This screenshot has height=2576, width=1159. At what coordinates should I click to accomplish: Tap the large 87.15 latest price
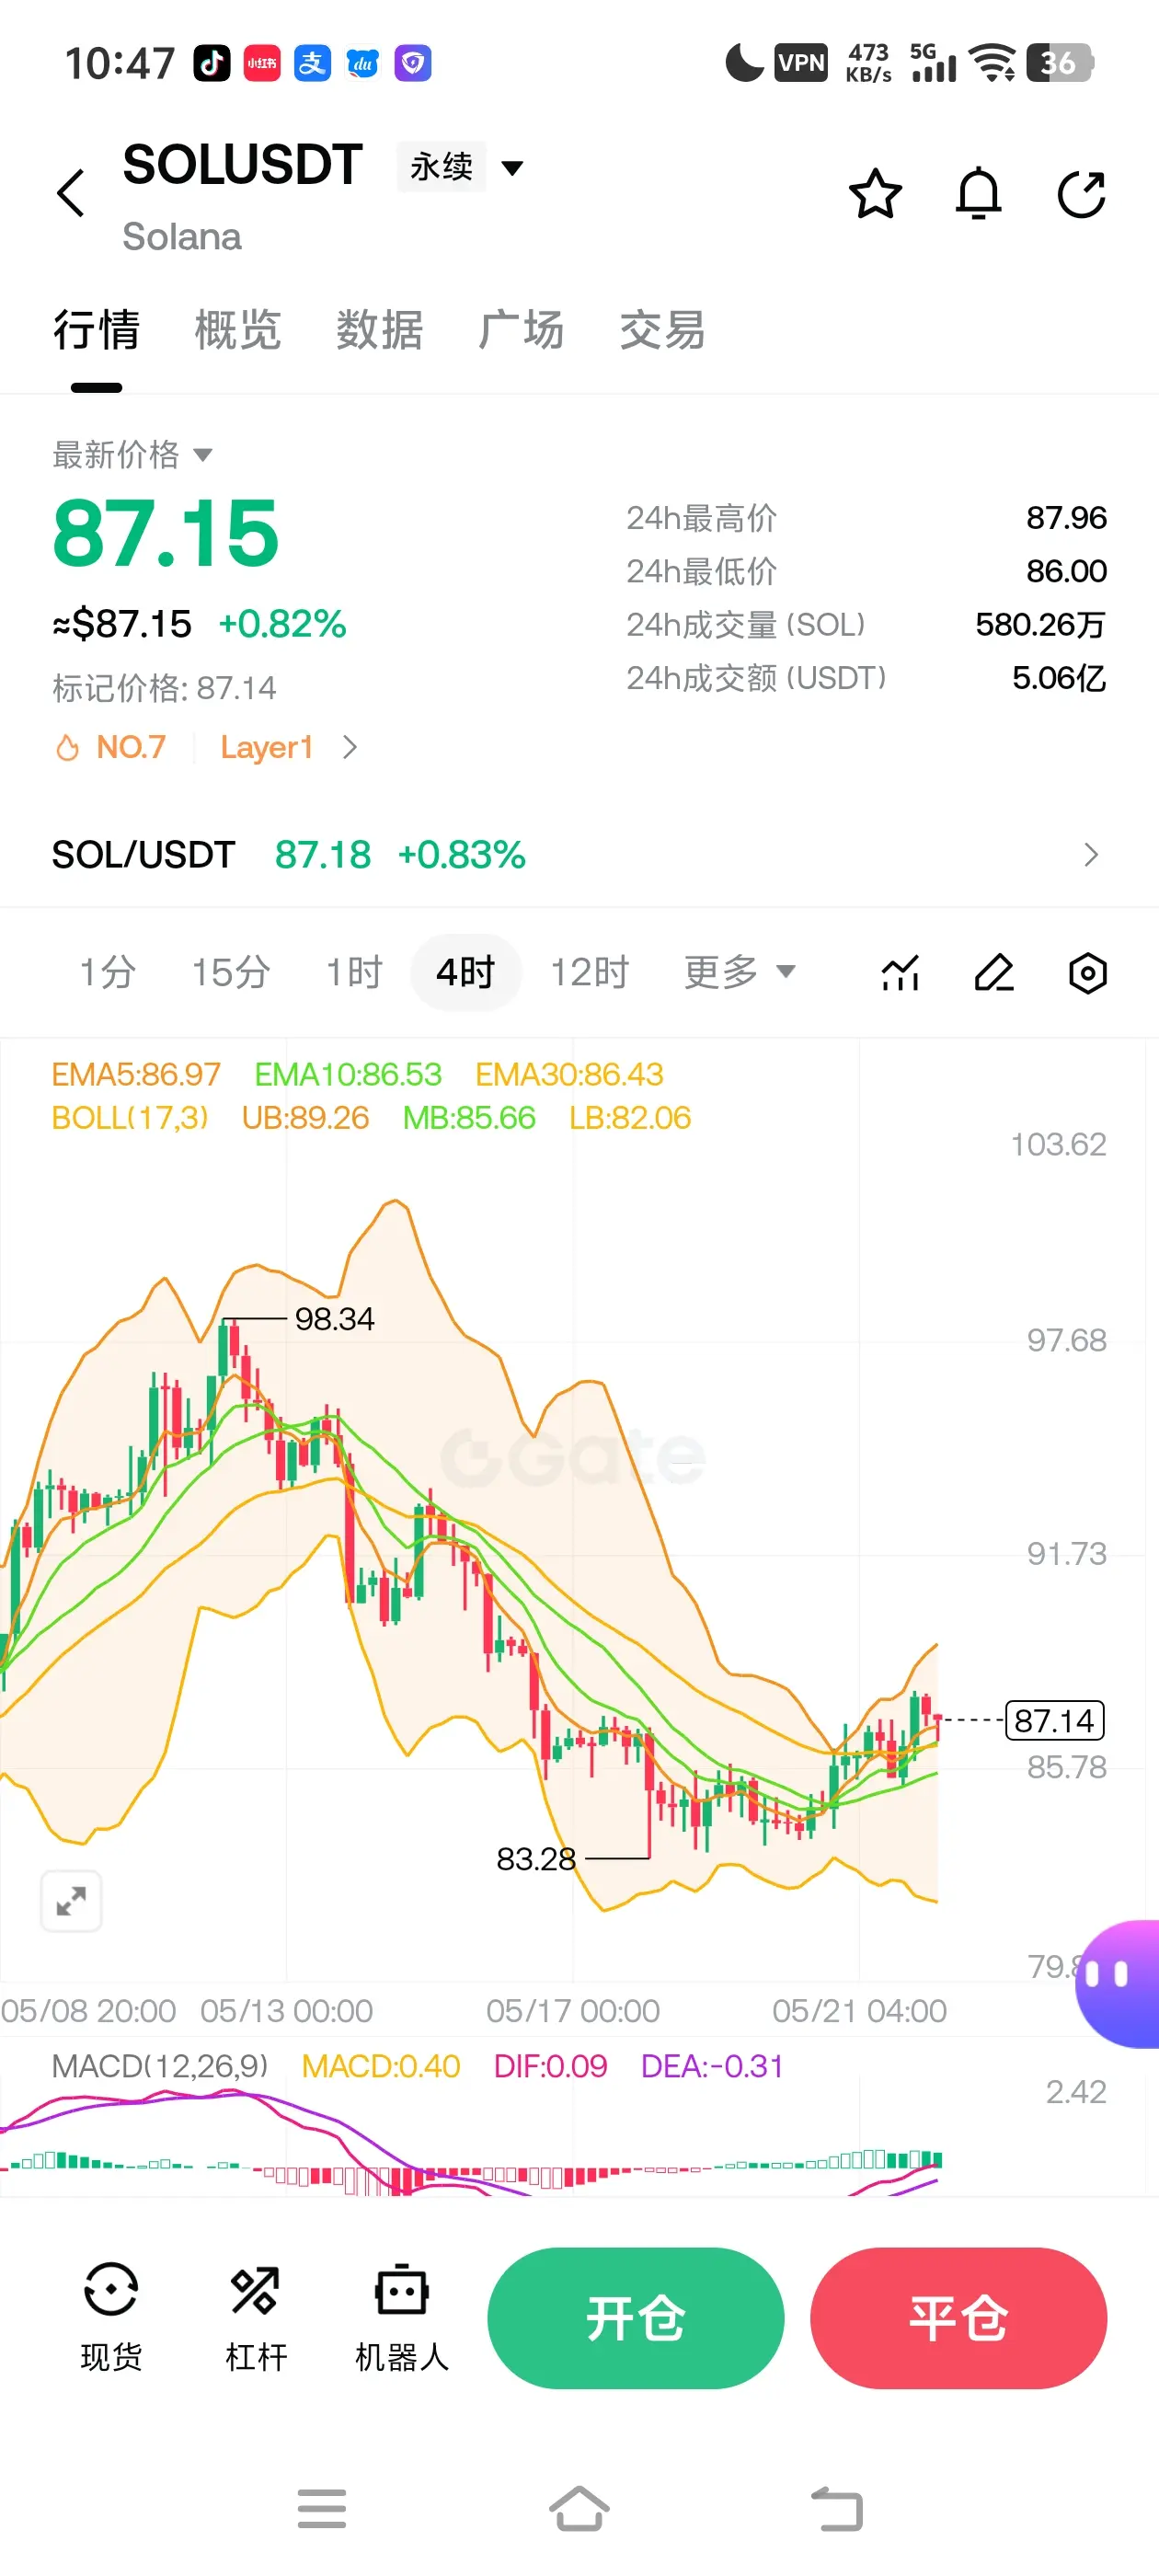coord(166,534)
